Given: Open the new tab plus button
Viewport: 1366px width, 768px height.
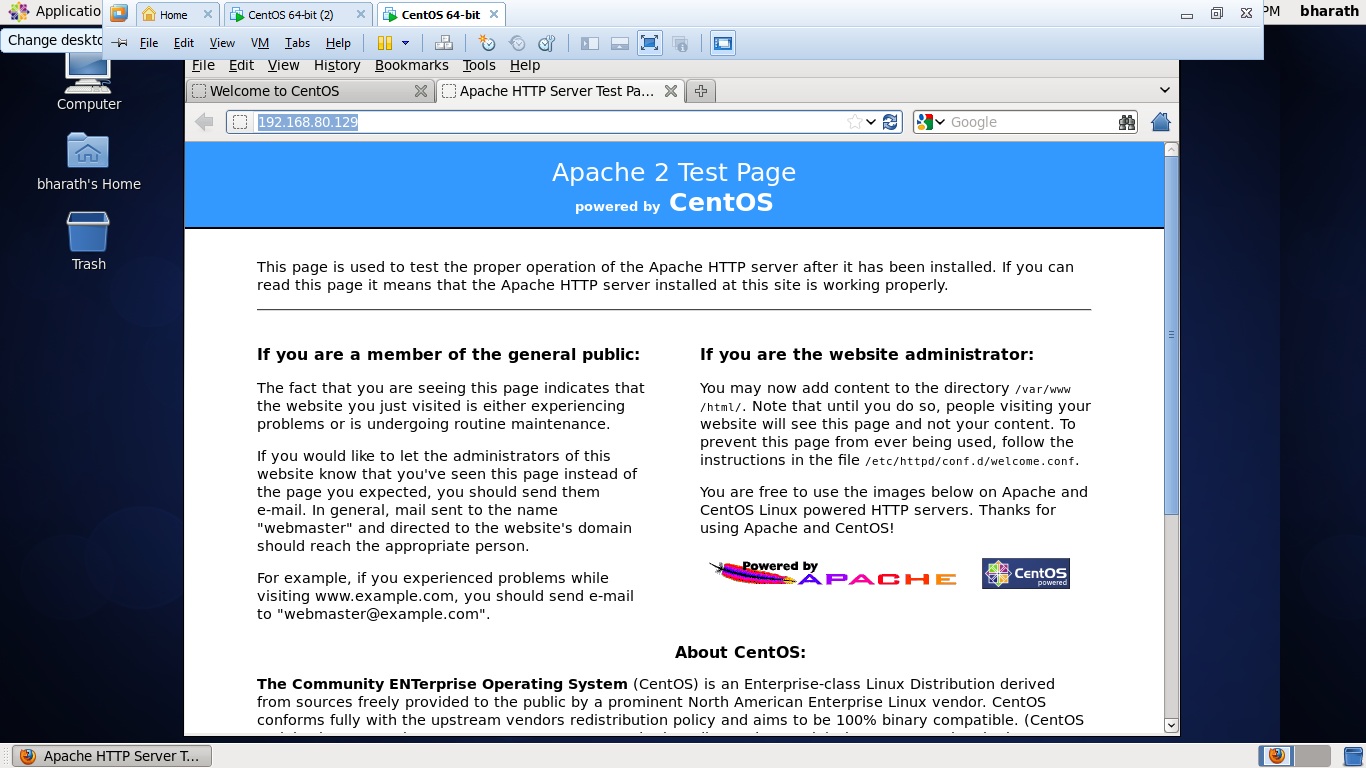Looking at the screenshot, I should tap(701, 91).
